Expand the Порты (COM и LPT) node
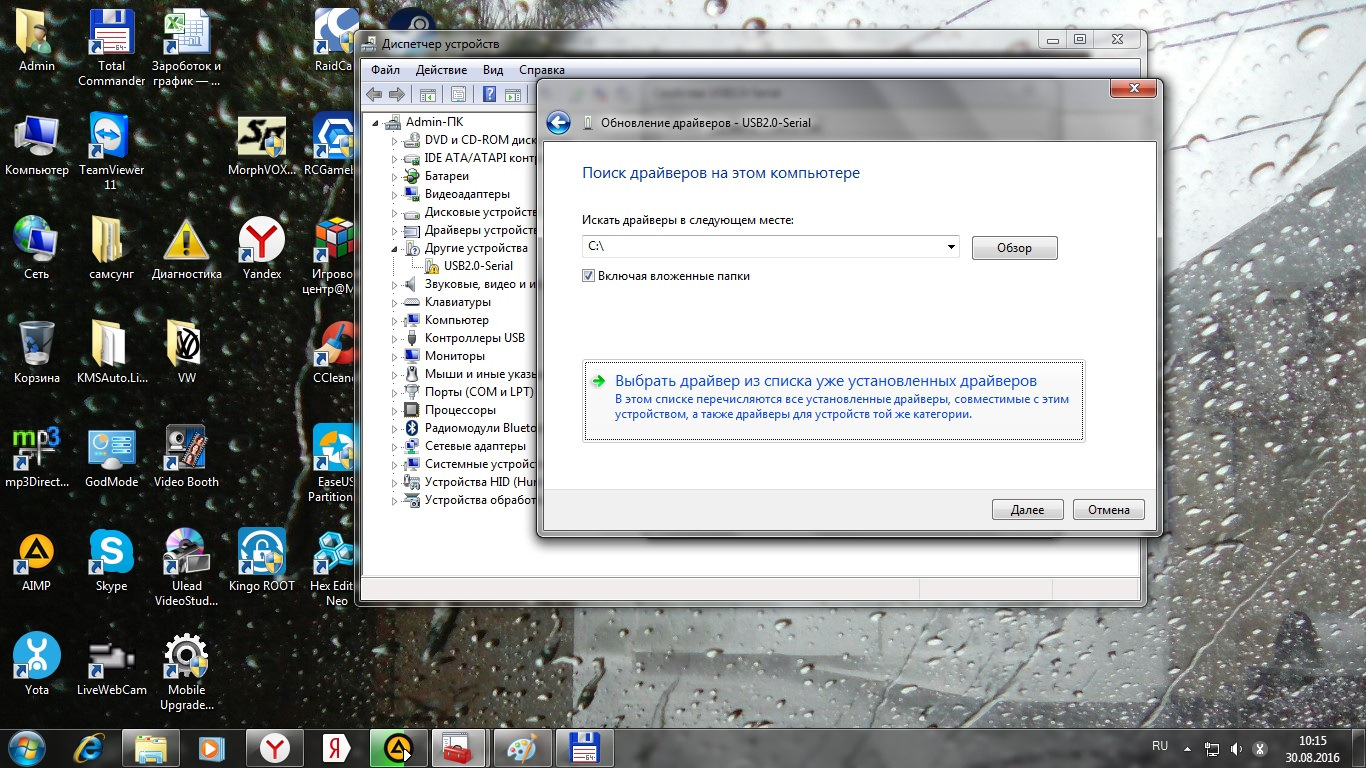This screenshot has height=768, width=1366. 396,392
